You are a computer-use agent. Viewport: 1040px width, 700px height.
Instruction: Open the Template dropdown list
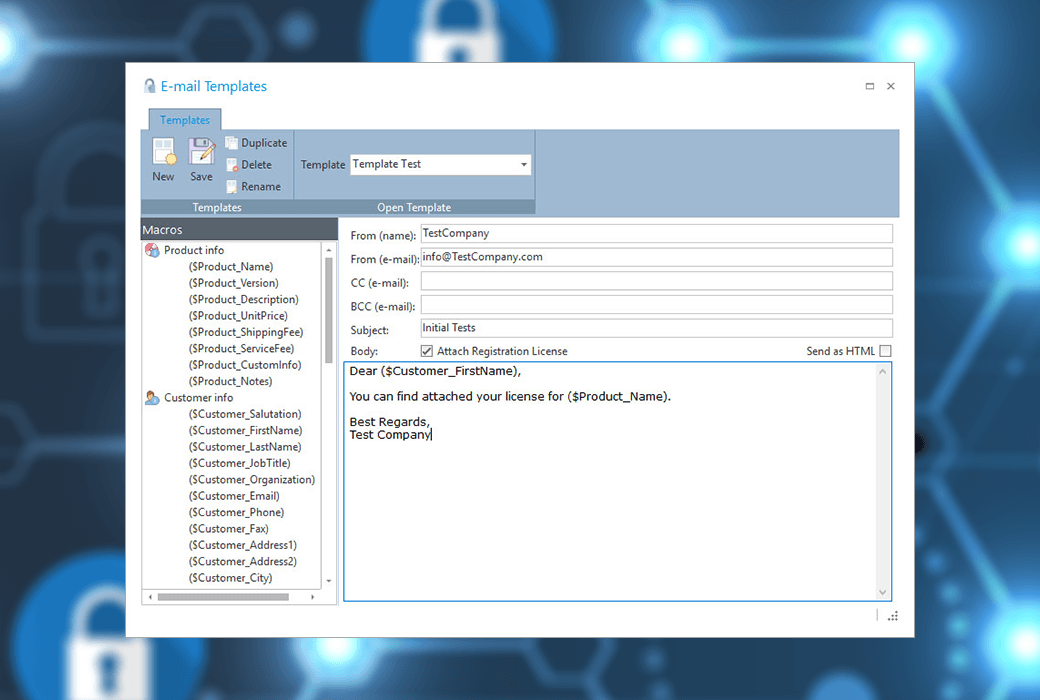pyautogui.click(x=523, y=165)
